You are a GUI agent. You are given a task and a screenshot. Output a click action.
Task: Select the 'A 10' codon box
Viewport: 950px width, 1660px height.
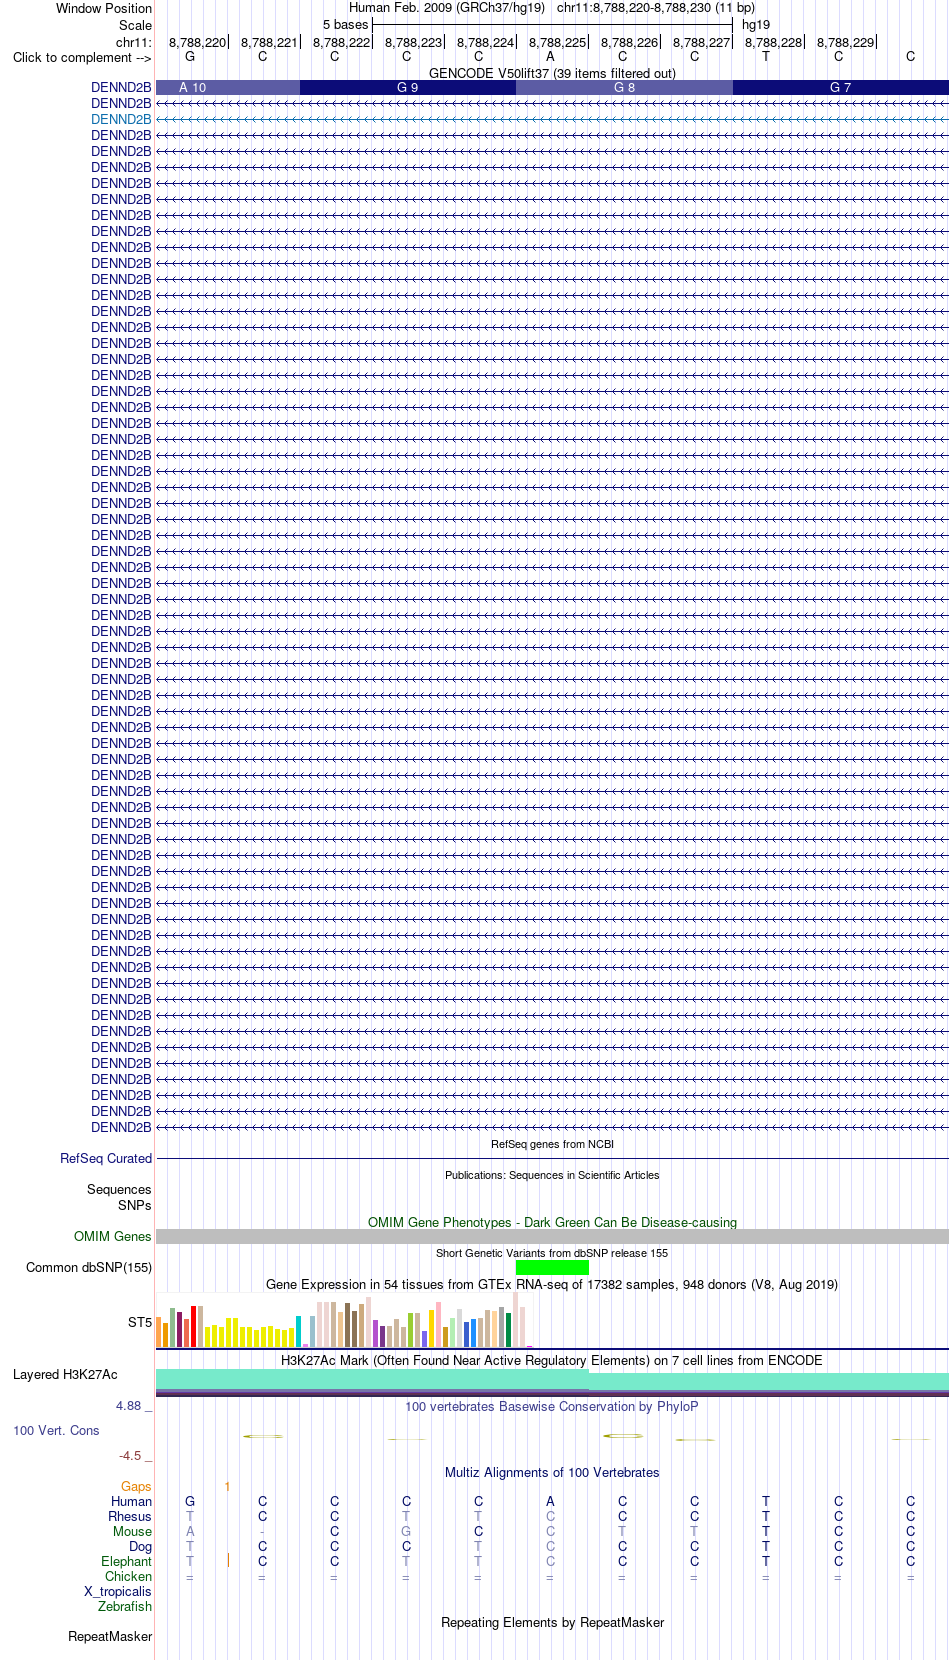click(x=228, y=88)
